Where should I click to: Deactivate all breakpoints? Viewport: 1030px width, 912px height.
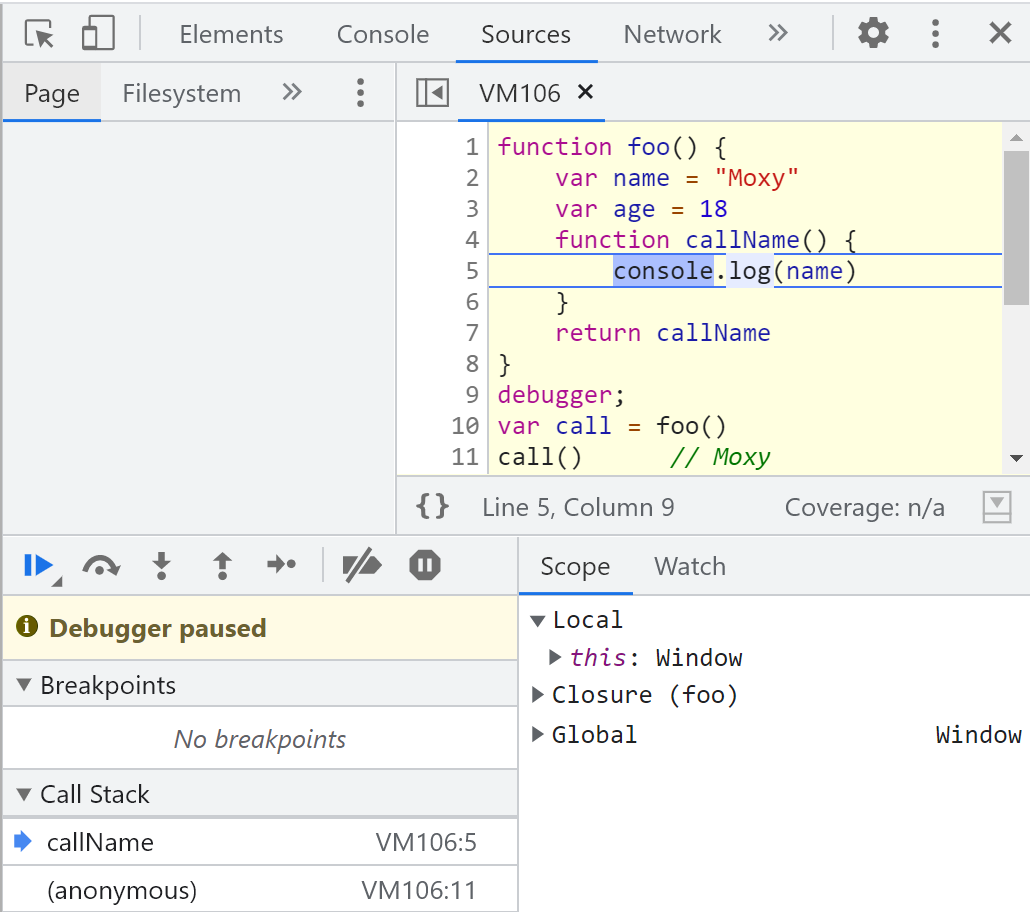361,566
